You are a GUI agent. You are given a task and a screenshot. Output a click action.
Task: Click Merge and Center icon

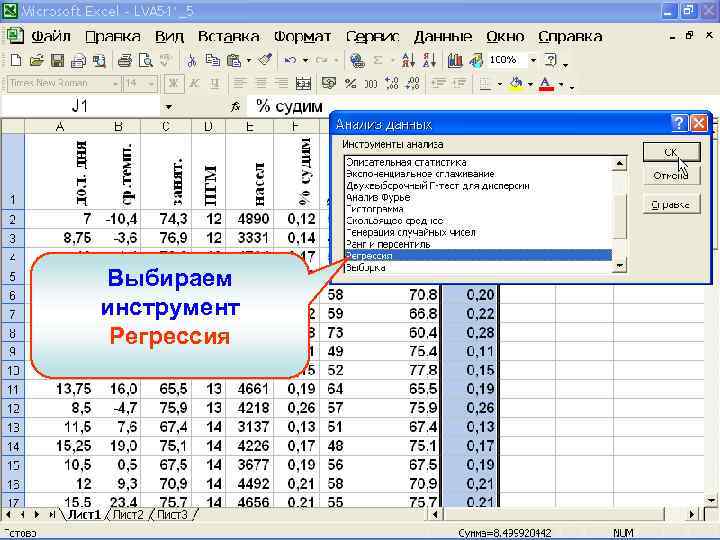click(x=303, y=84)
